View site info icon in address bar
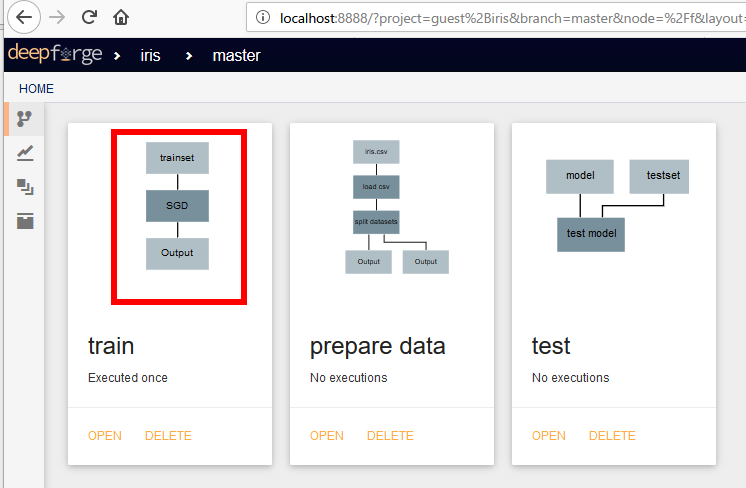The height and width of the screenshot is (488, 746). (x=263, y=18)
